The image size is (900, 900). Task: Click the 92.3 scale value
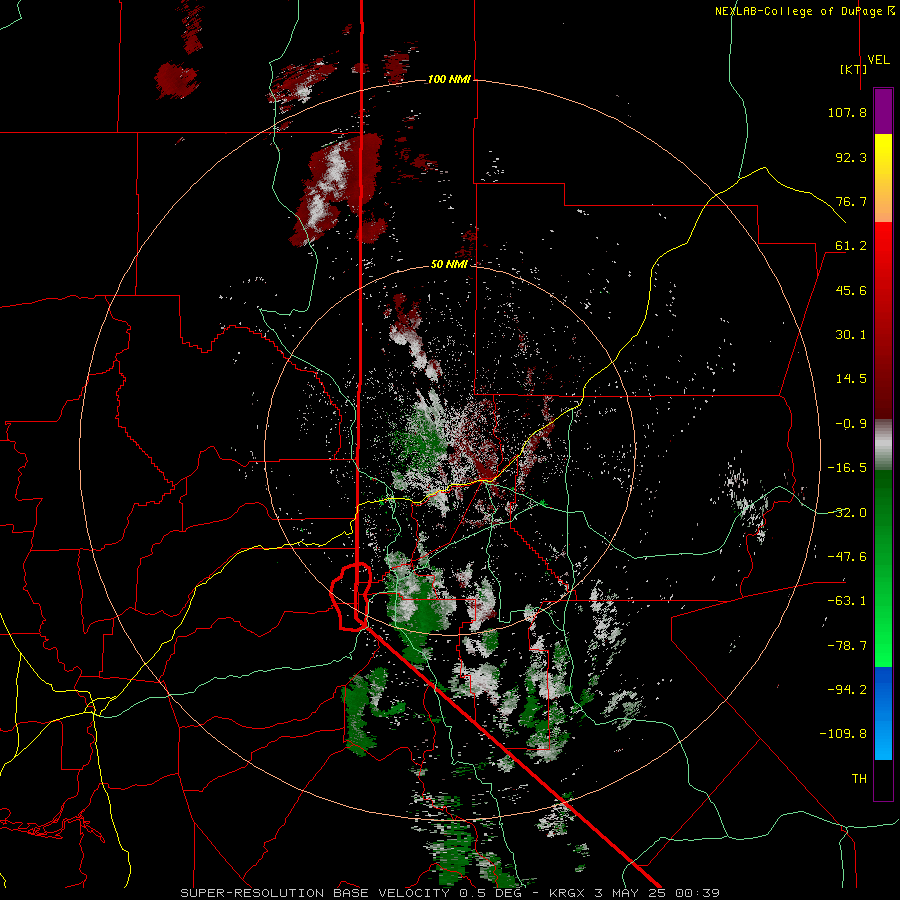click(851, 157)
